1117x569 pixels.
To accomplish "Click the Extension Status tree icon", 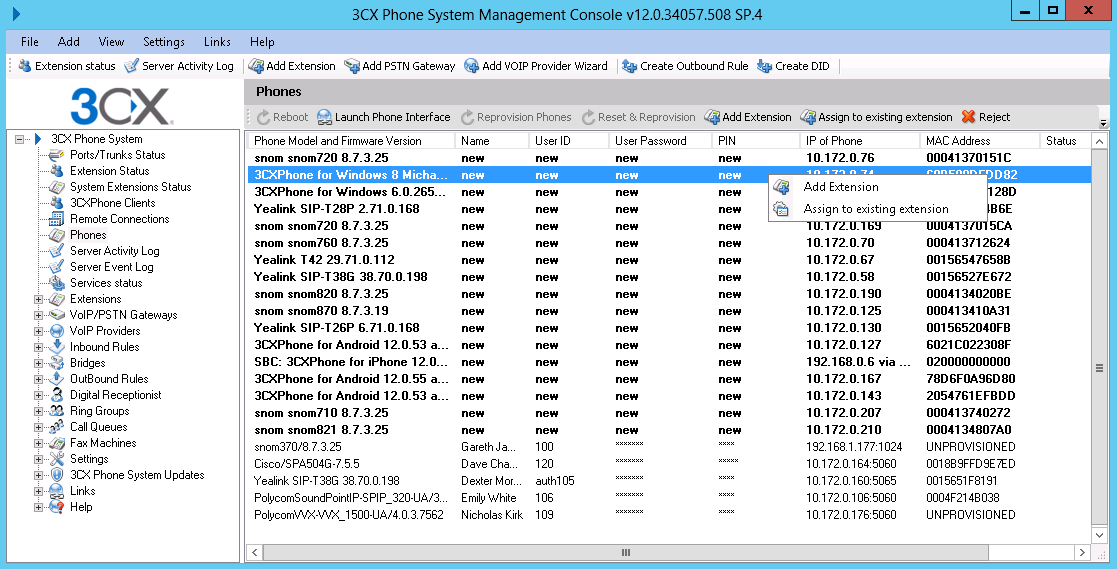I will coord(57,171).
